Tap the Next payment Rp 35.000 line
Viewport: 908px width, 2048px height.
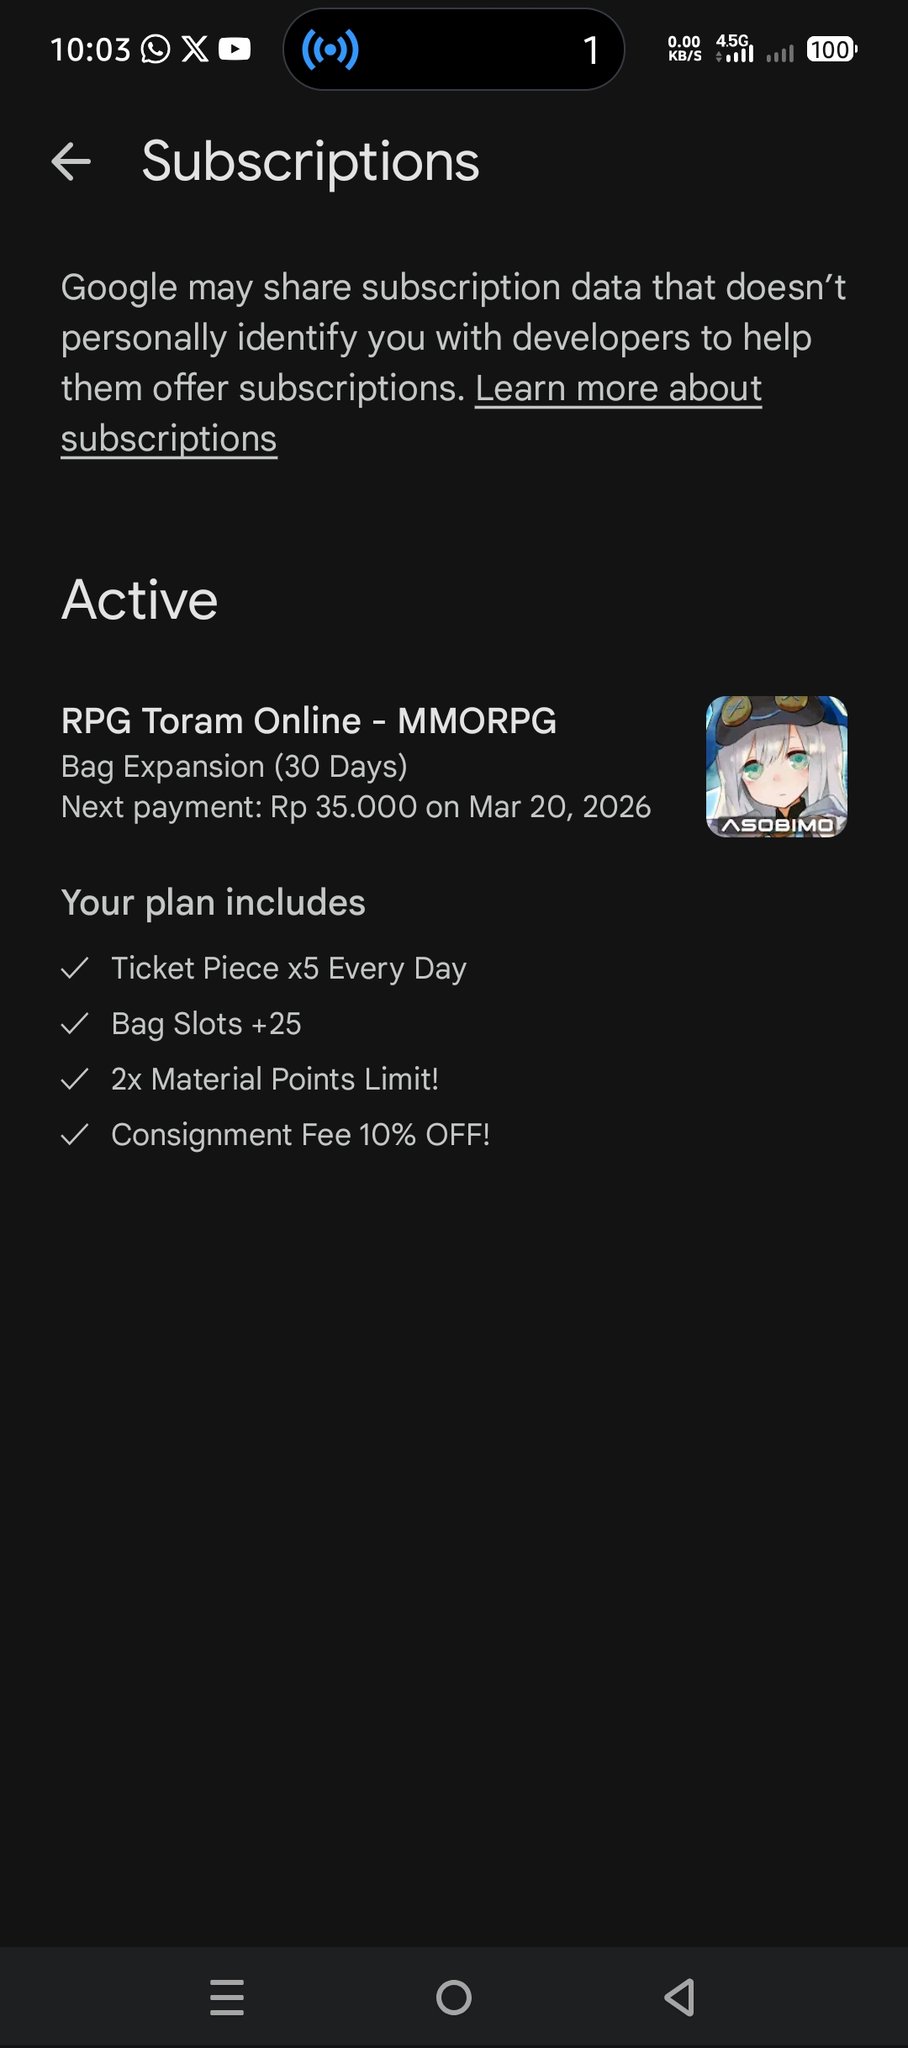[x=356, y=807]
